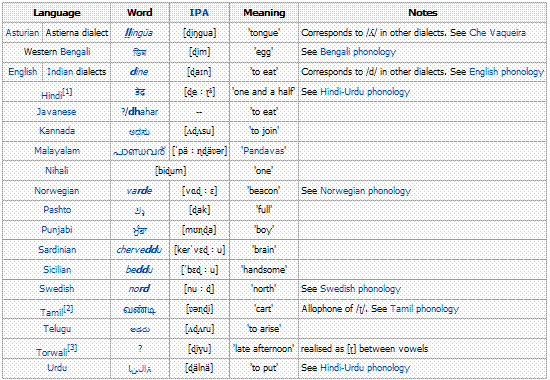
Task: Open the English phonology link
Action: pyautogui.click(x=507, y=72)
